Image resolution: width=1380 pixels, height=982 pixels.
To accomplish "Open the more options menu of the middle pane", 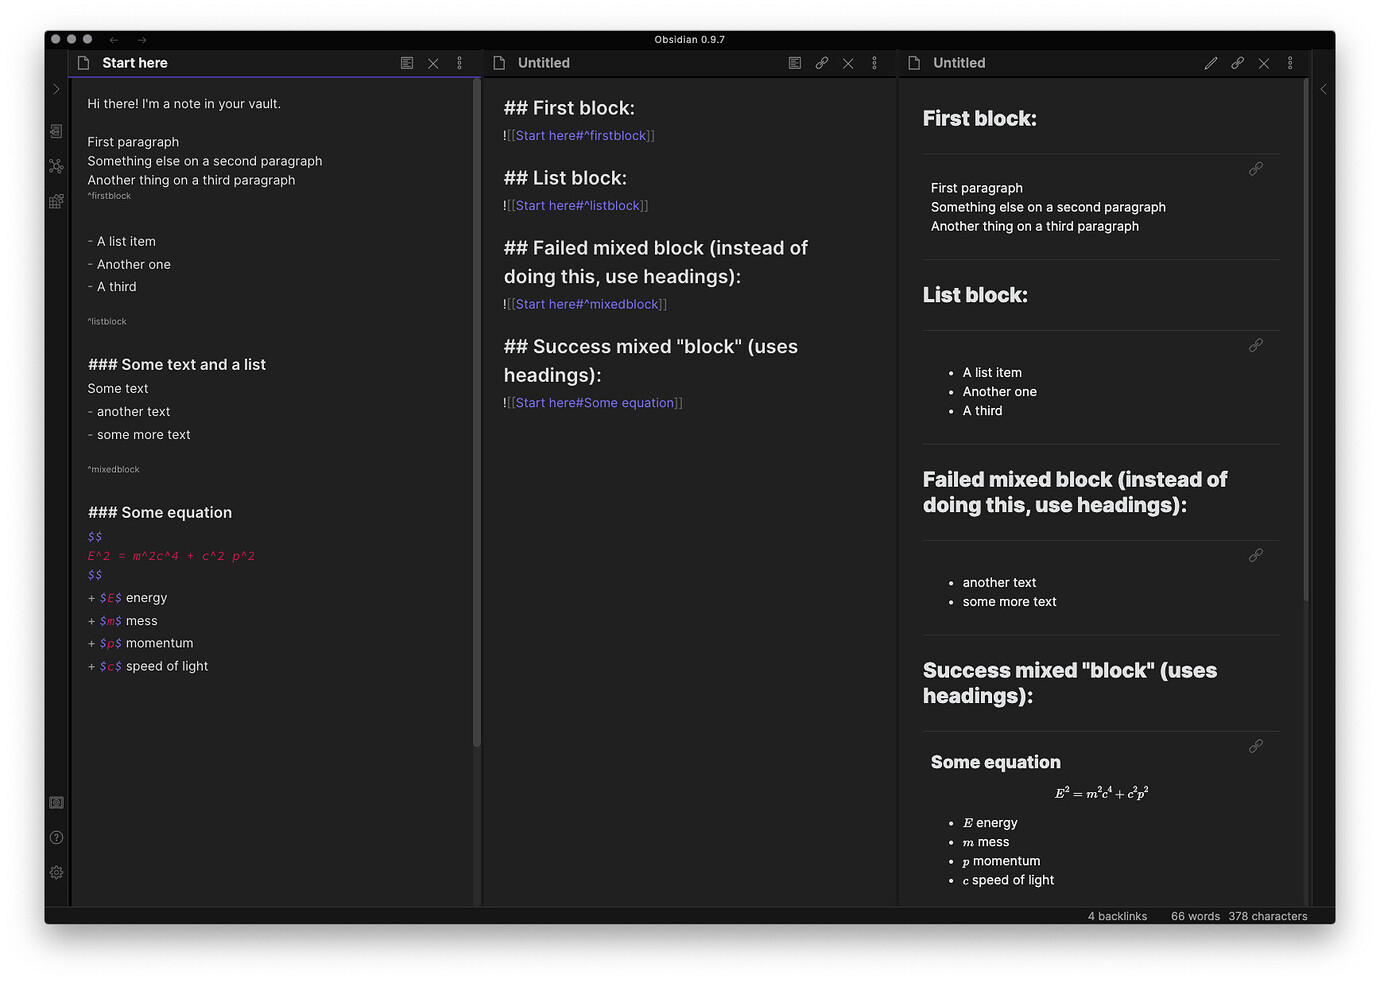I will (874, 62).
